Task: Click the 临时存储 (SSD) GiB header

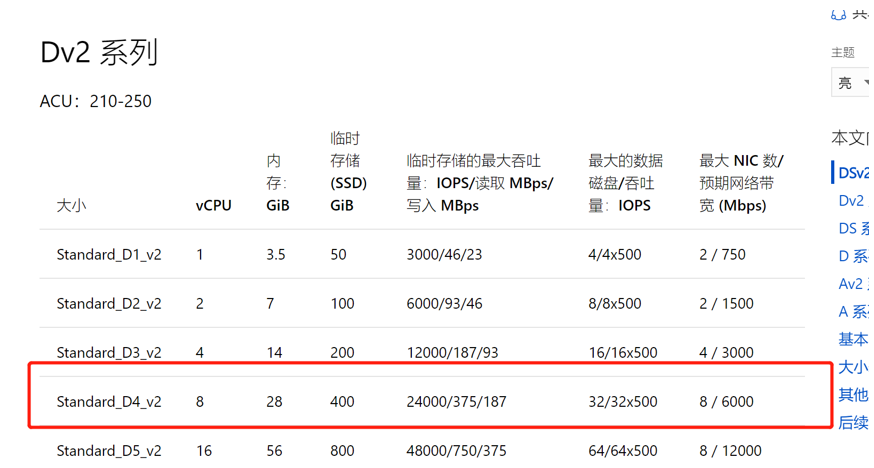Action: click(348, 172)
